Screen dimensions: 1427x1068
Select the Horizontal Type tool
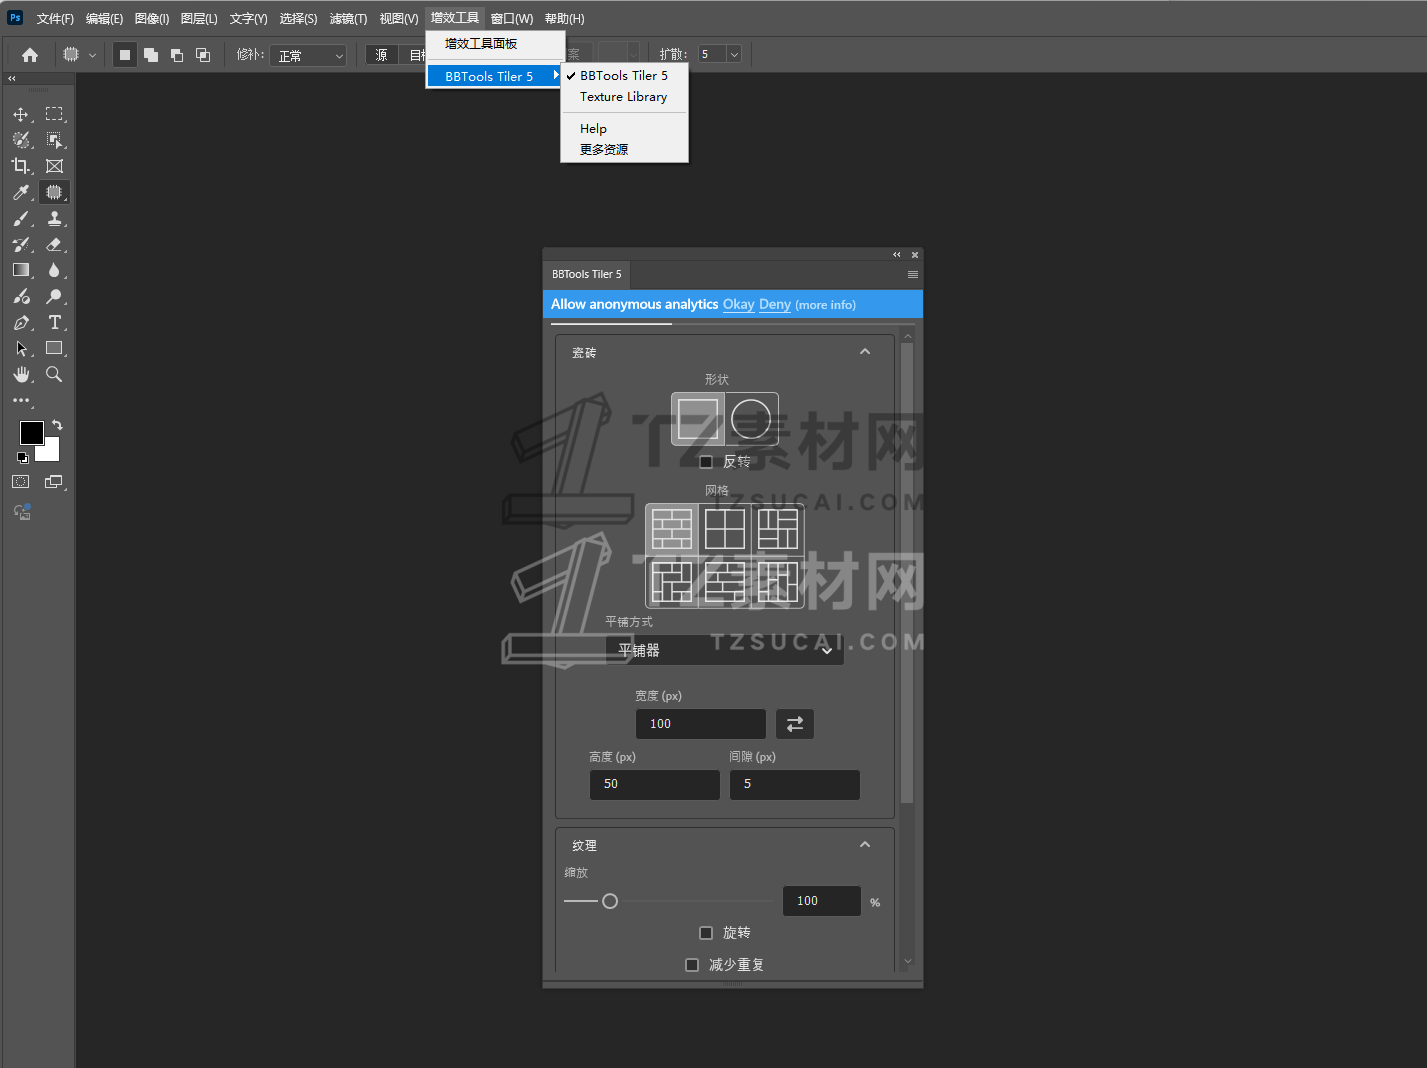54,322
